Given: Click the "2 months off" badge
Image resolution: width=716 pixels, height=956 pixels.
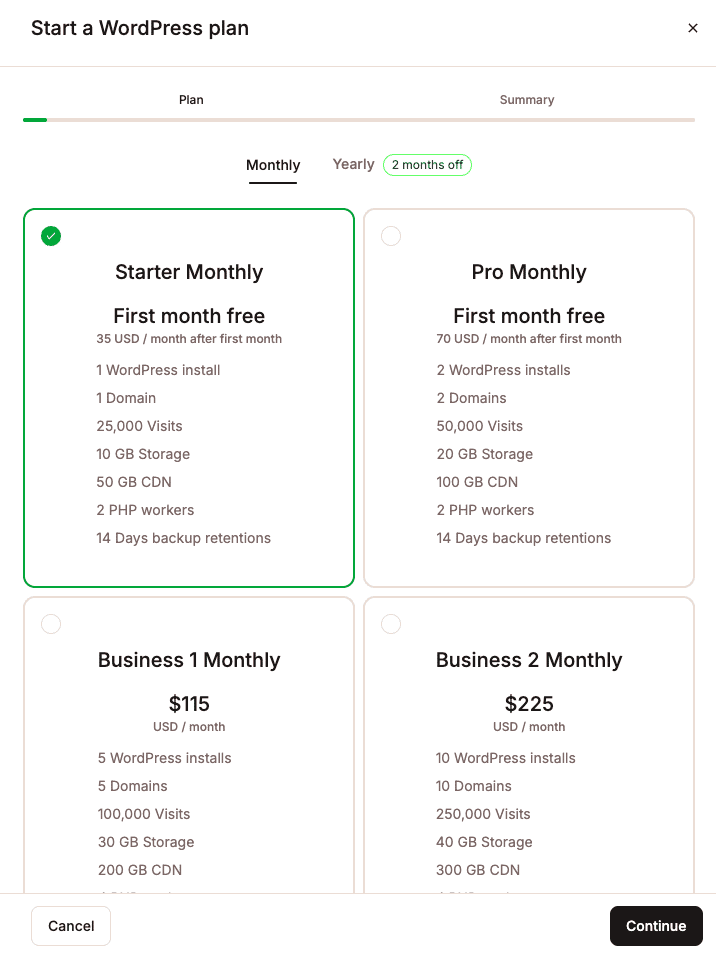Looking at the screenshot, I should (427, 165).
